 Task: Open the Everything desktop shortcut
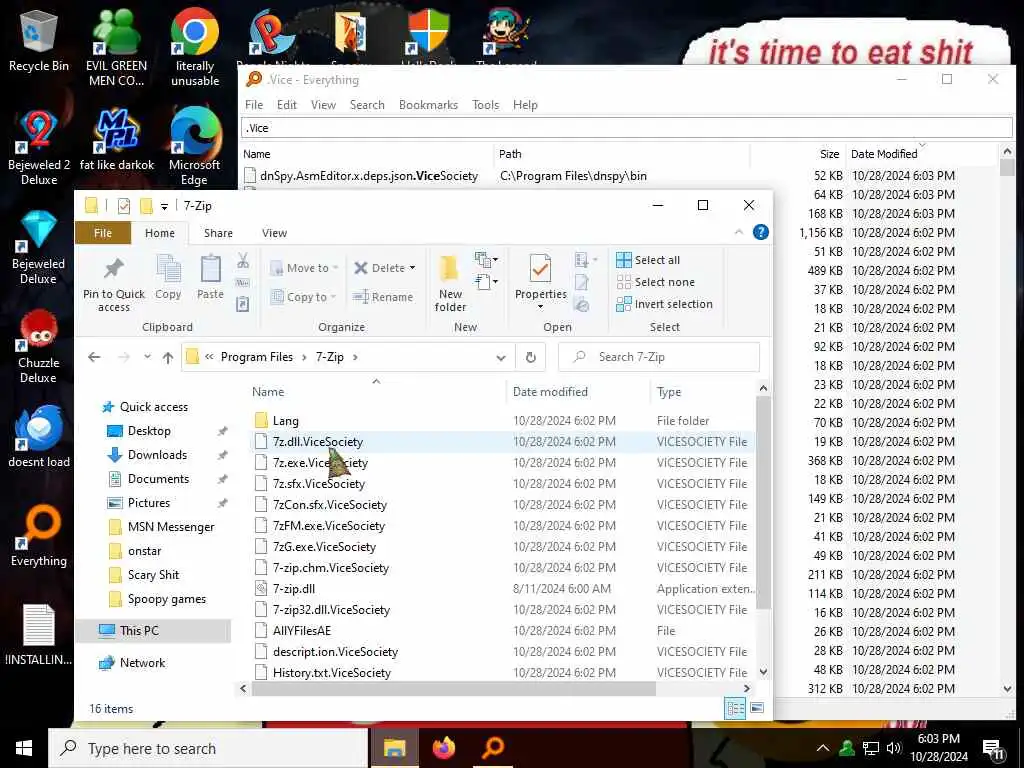39,536
